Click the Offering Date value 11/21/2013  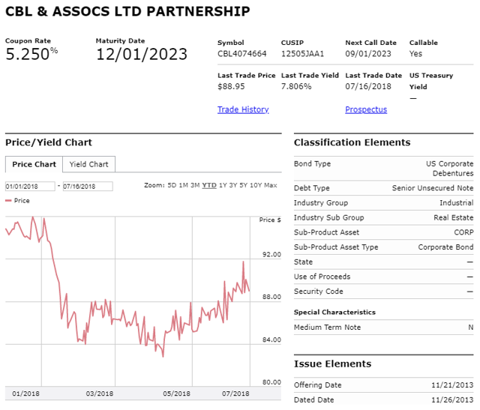pos(452,385)
